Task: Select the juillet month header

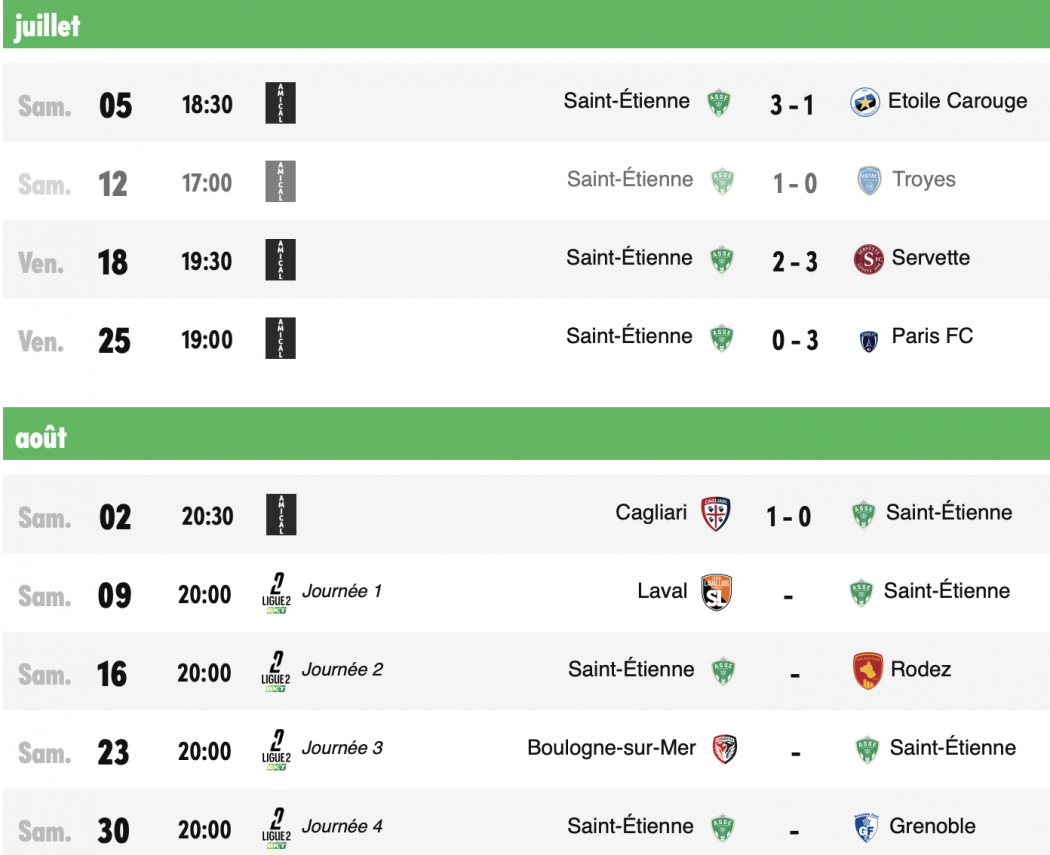Action: tap(526, 25)
